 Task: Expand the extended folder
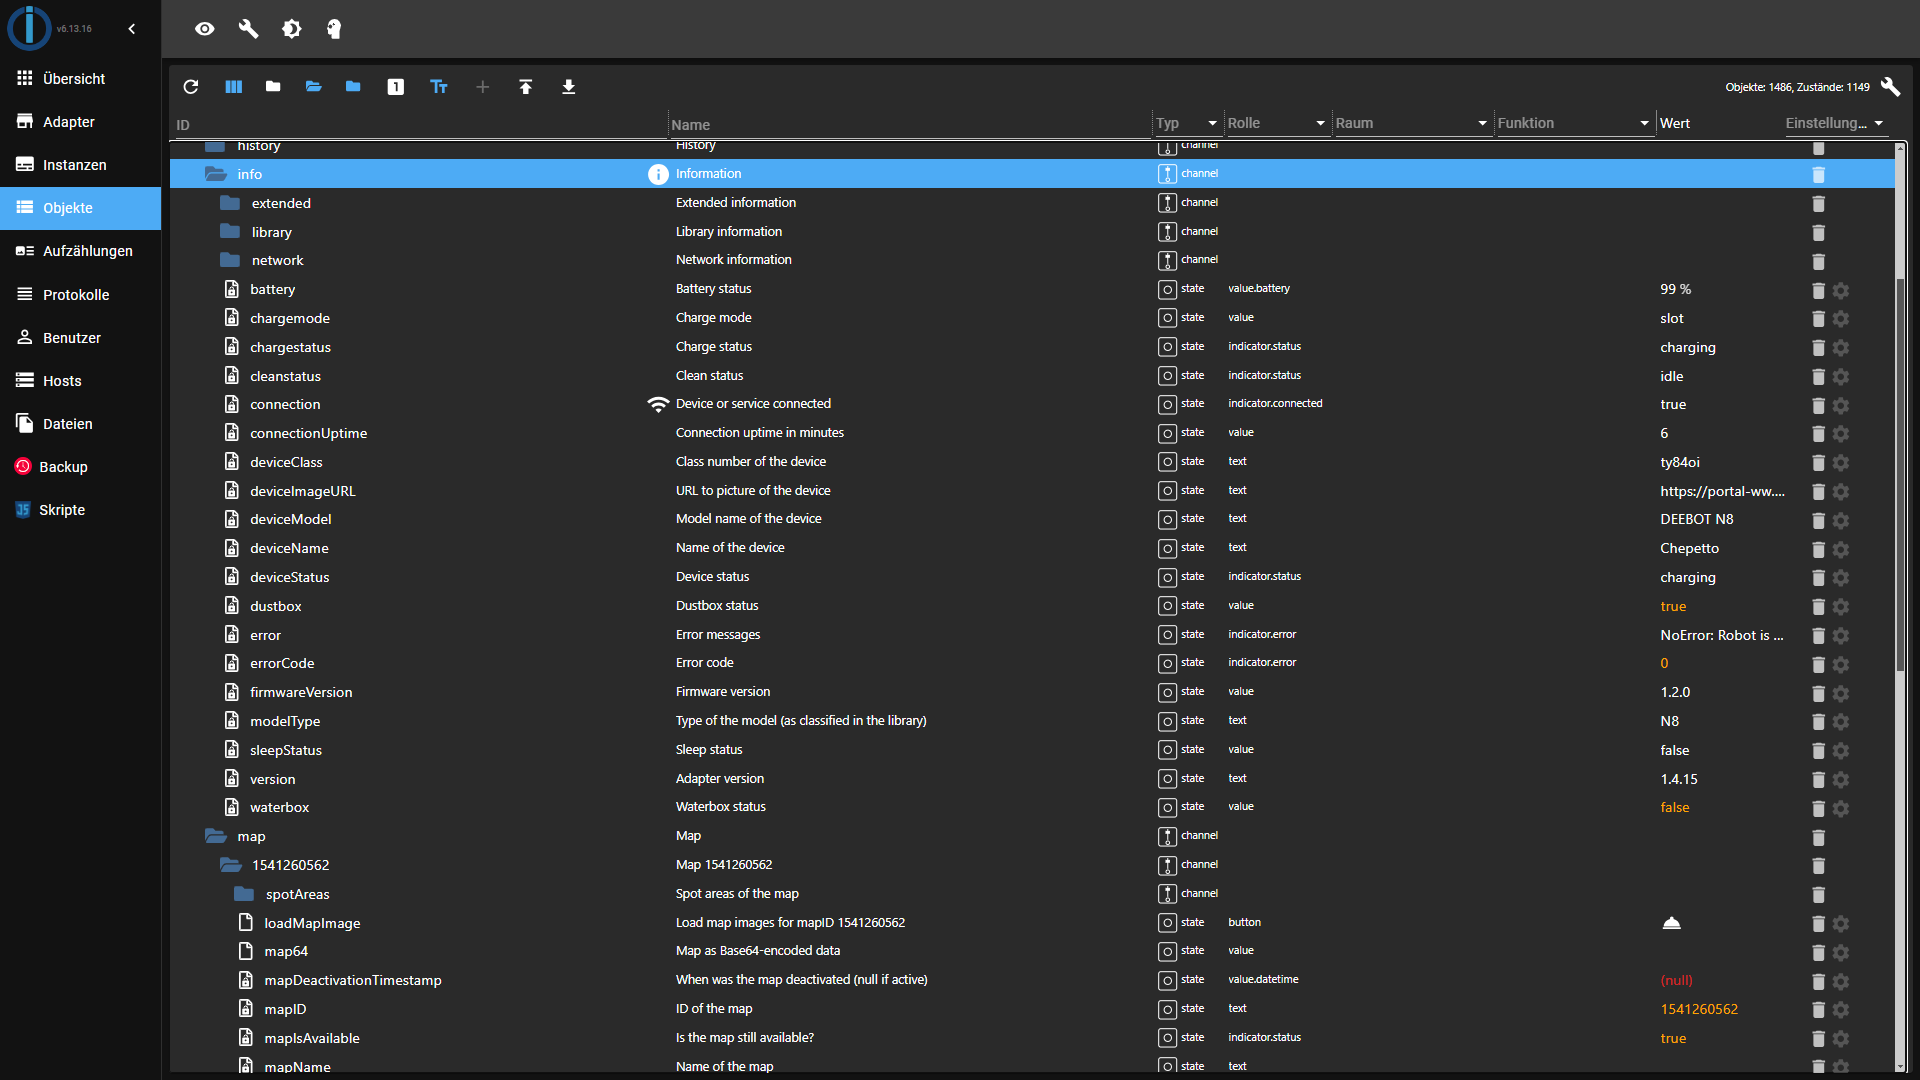click(x=230, y=203)
